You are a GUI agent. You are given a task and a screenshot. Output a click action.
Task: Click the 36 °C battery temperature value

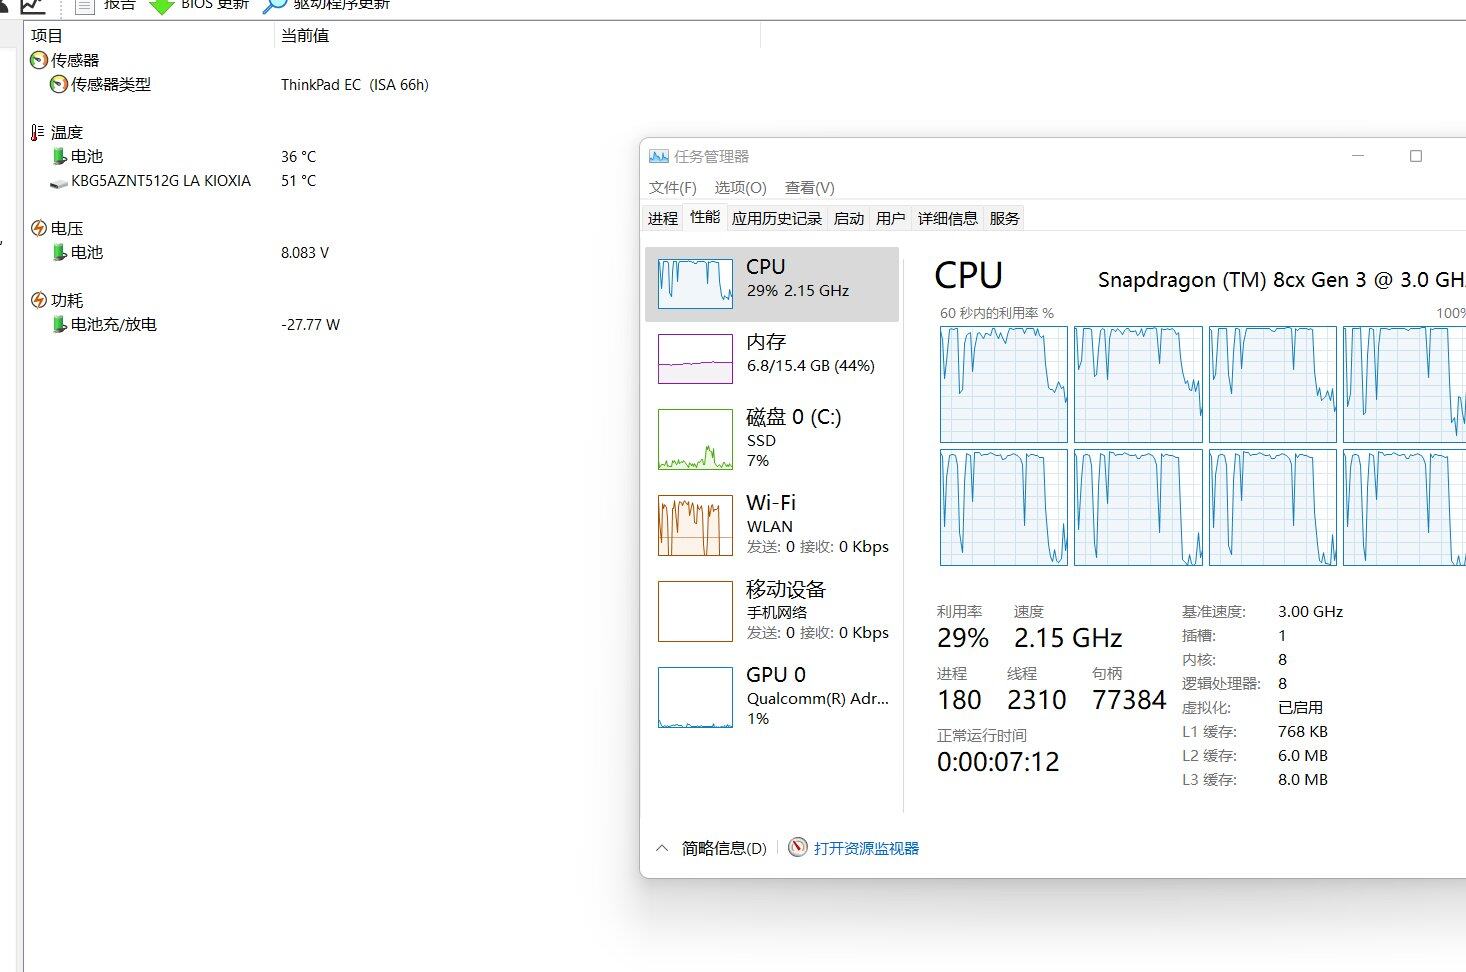[298, 157]
